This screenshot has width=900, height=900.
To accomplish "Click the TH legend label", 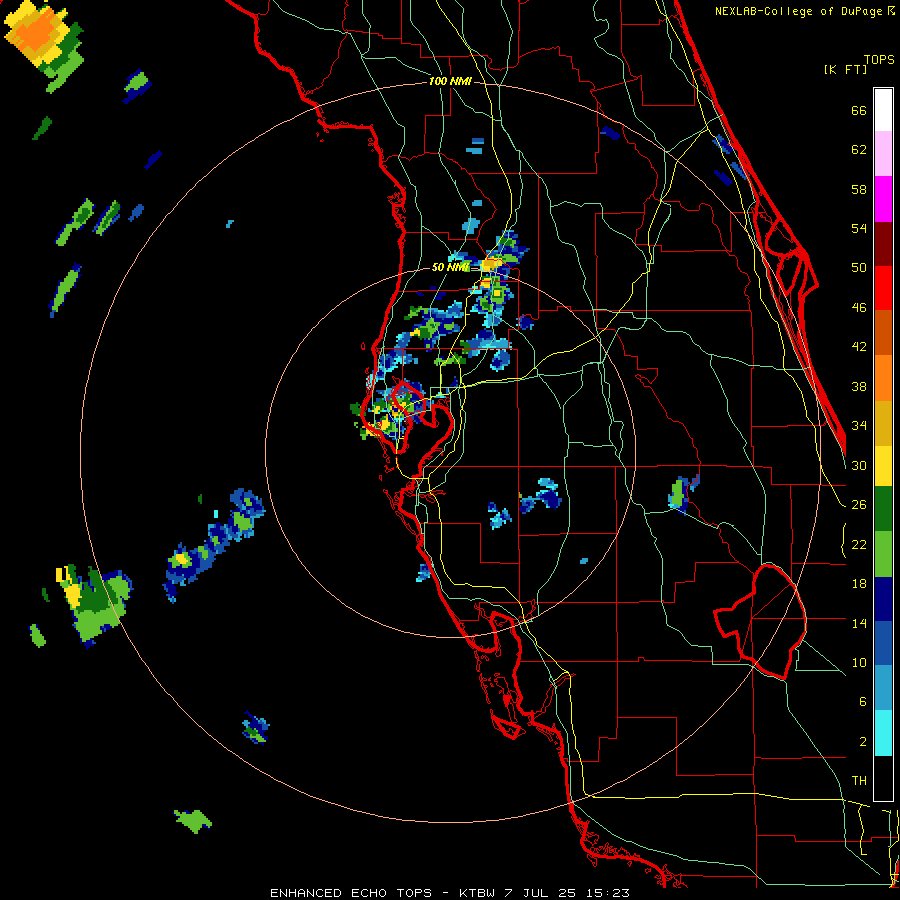I will click(859, 781).
